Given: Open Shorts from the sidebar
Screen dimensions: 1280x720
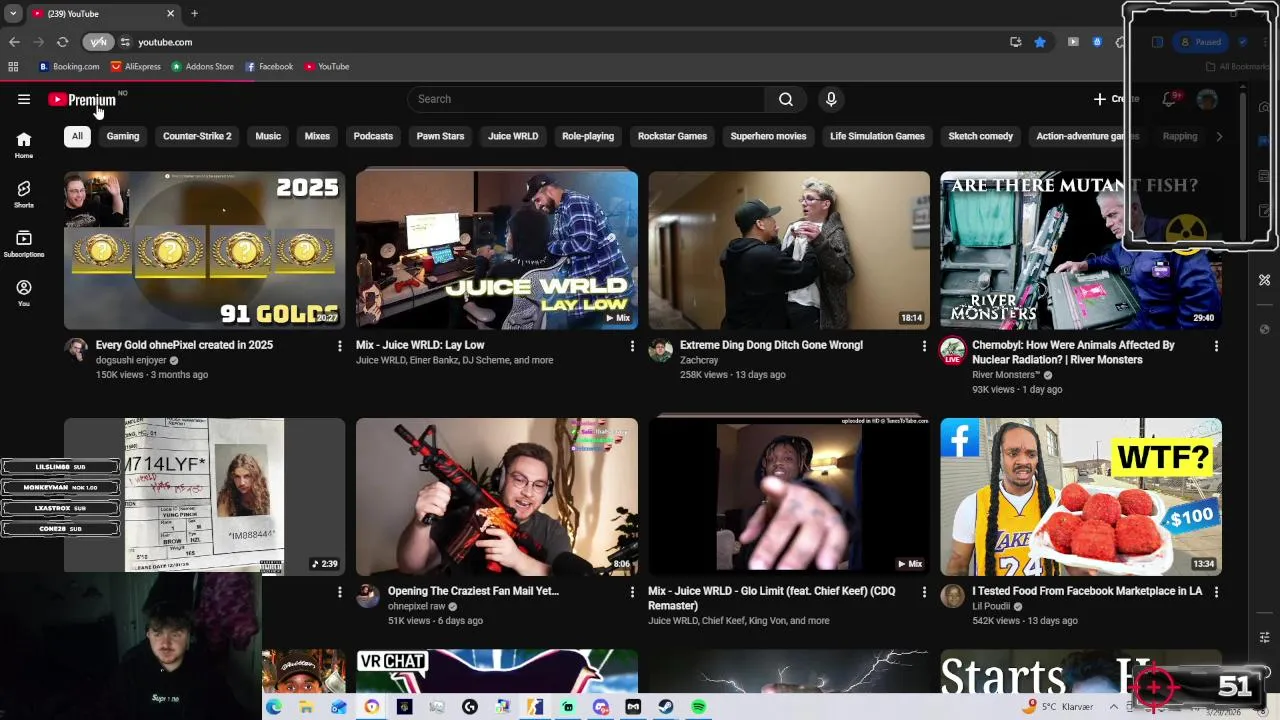Looking at the screenshot, I should coord(24,194).
